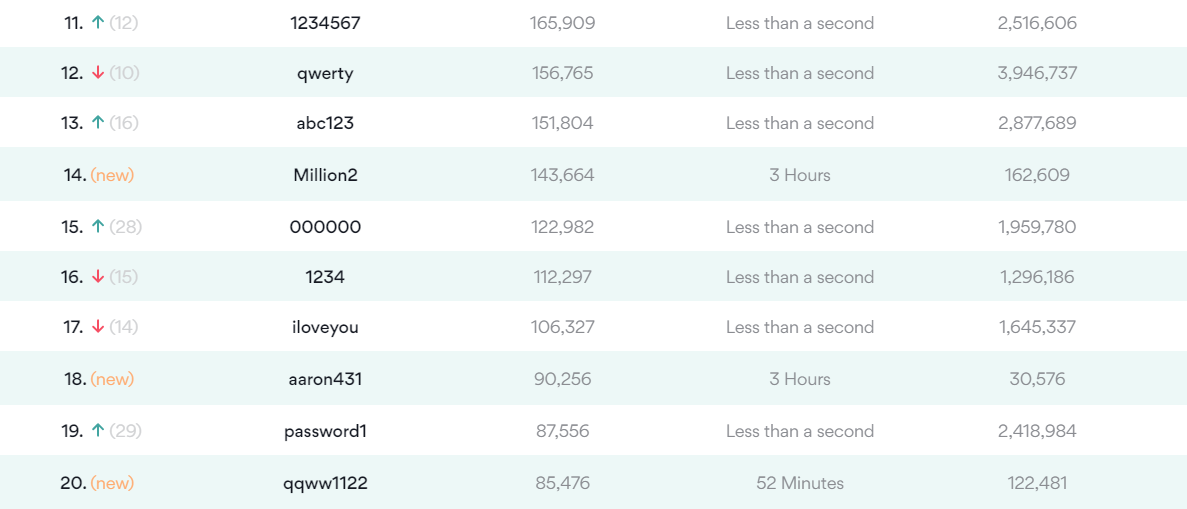
Task: Click the red down arrow beside rank 17
Action: [x=97, y=327]
